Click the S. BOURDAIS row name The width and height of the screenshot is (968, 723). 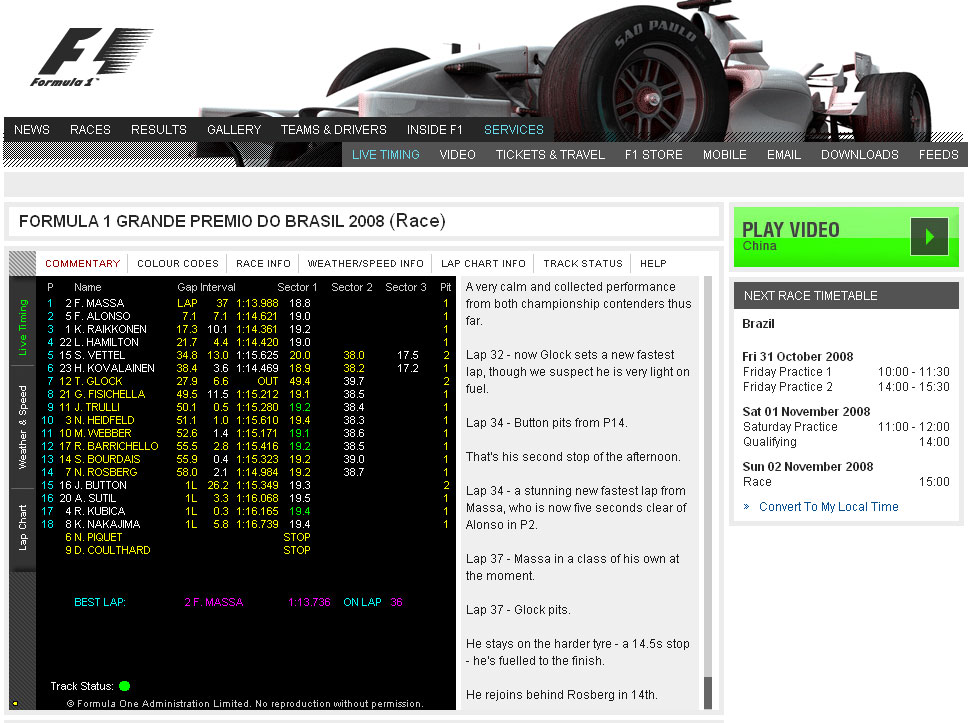(x=107, y=459)
